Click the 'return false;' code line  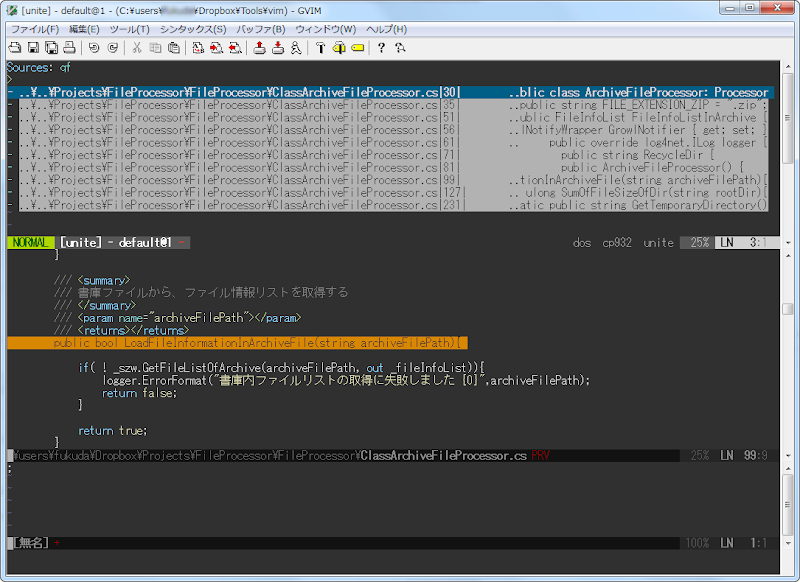[139, 393]
